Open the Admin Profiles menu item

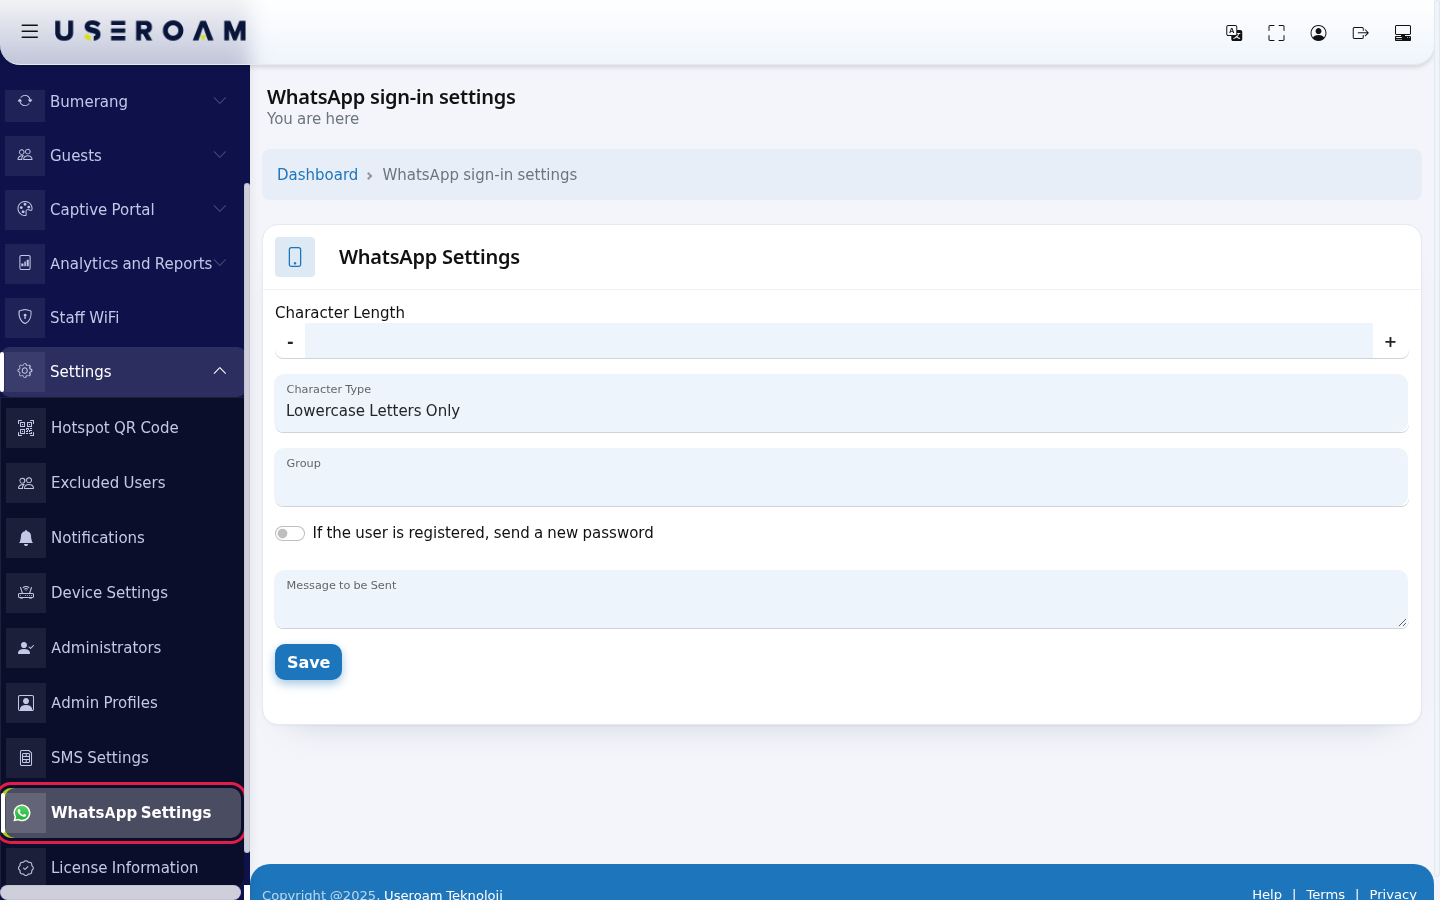click(121, 703)
